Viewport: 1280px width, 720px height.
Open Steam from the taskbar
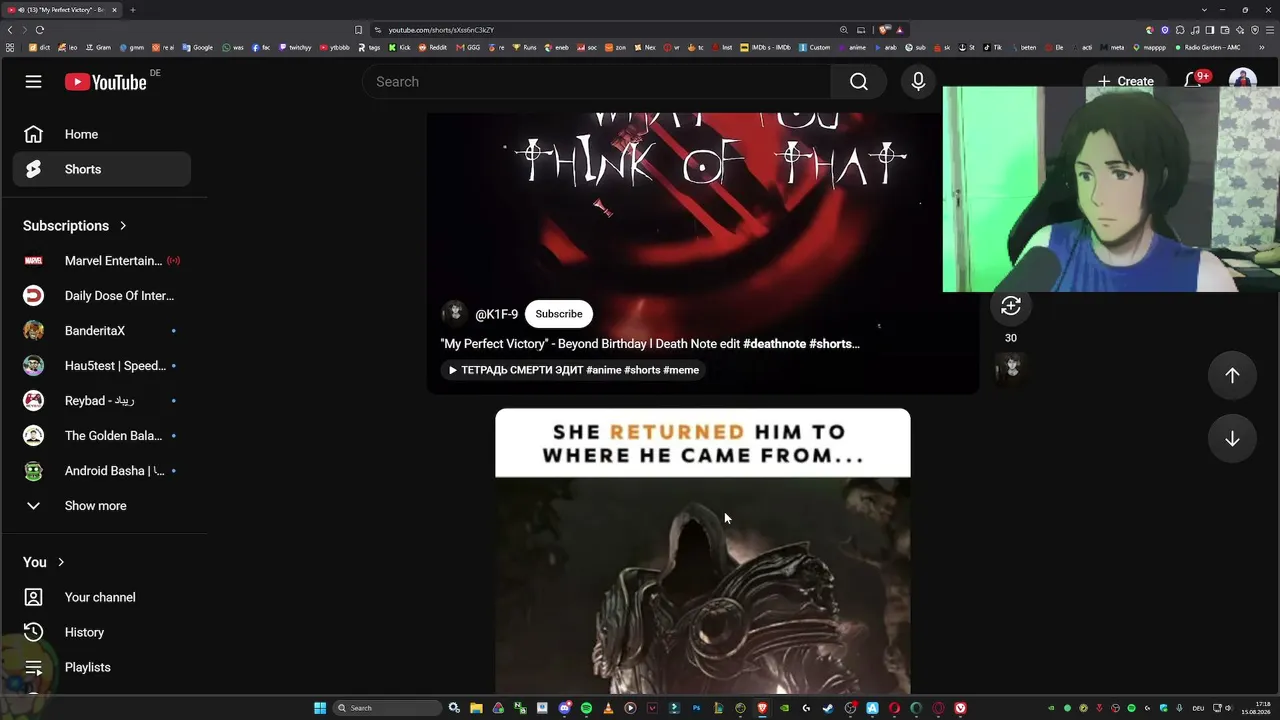[828, 708]
